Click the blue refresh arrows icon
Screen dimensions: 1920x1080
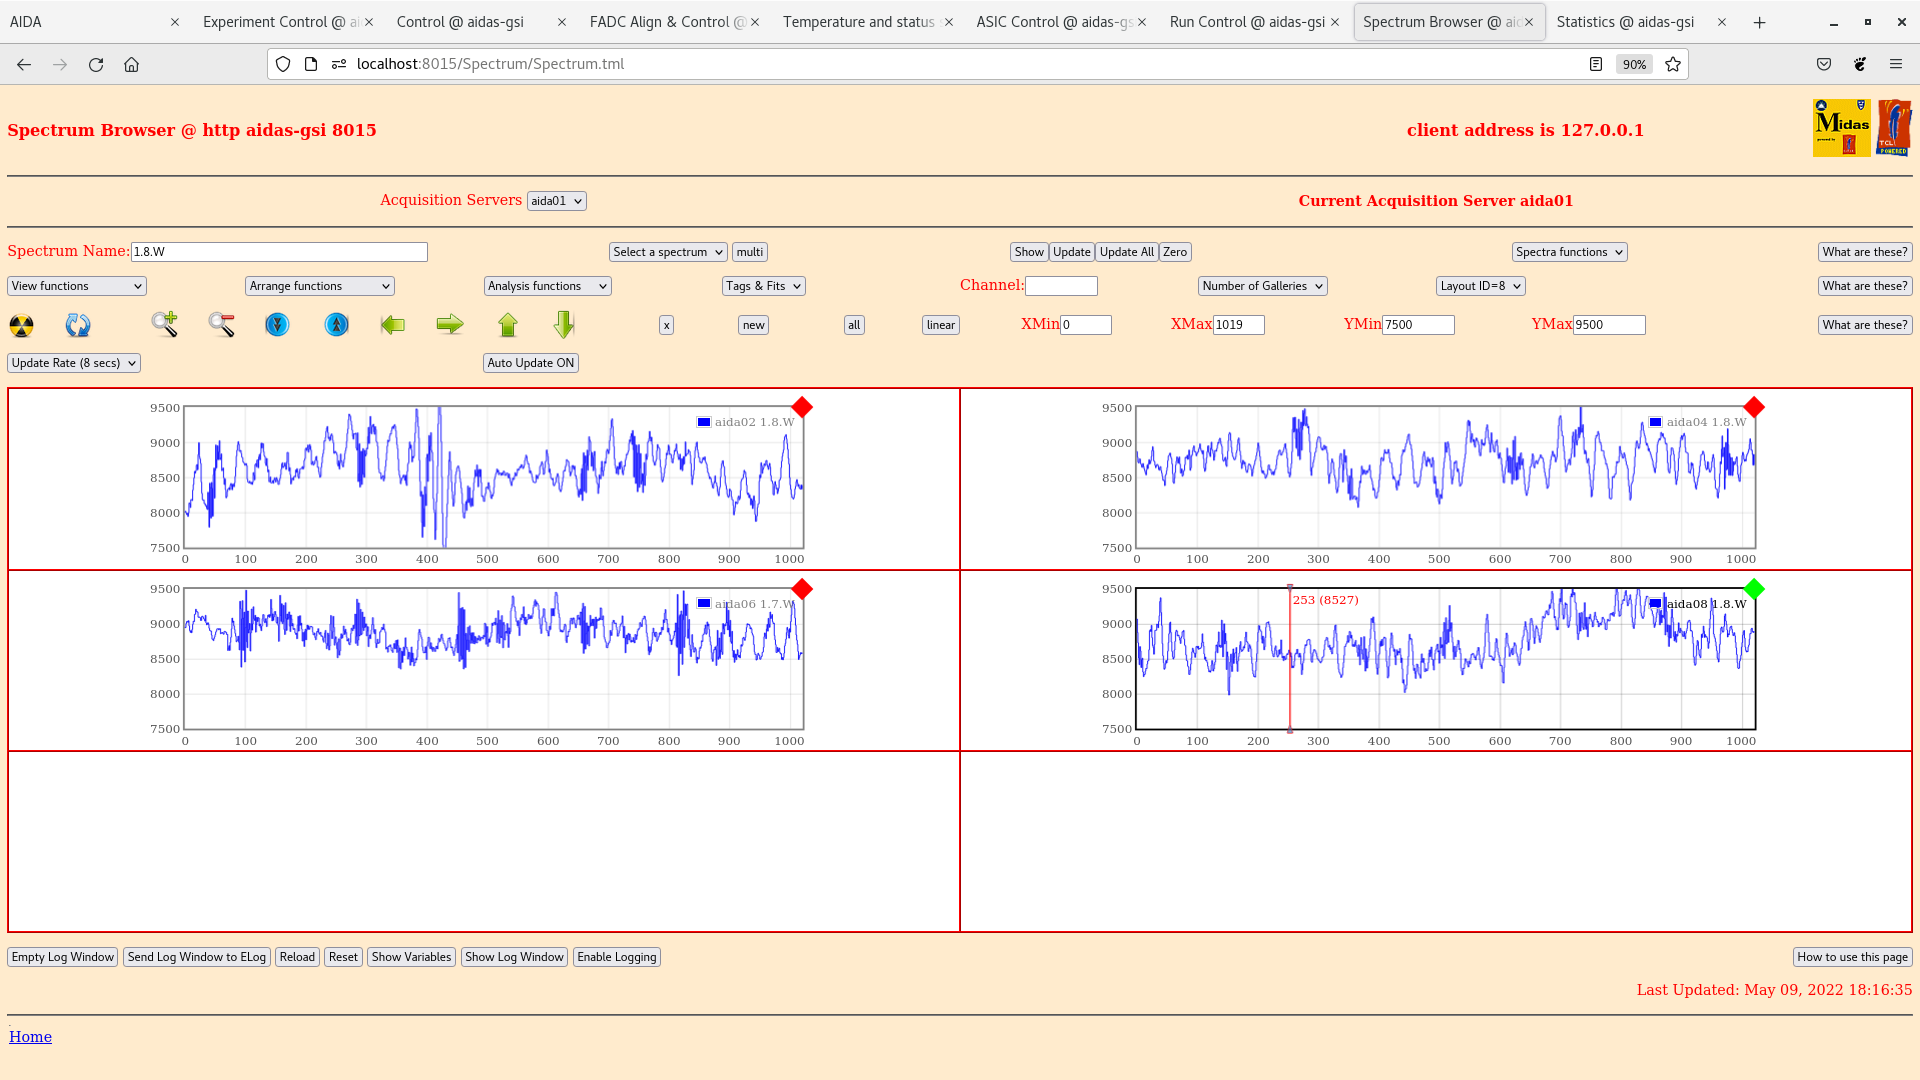coord(78,325)
